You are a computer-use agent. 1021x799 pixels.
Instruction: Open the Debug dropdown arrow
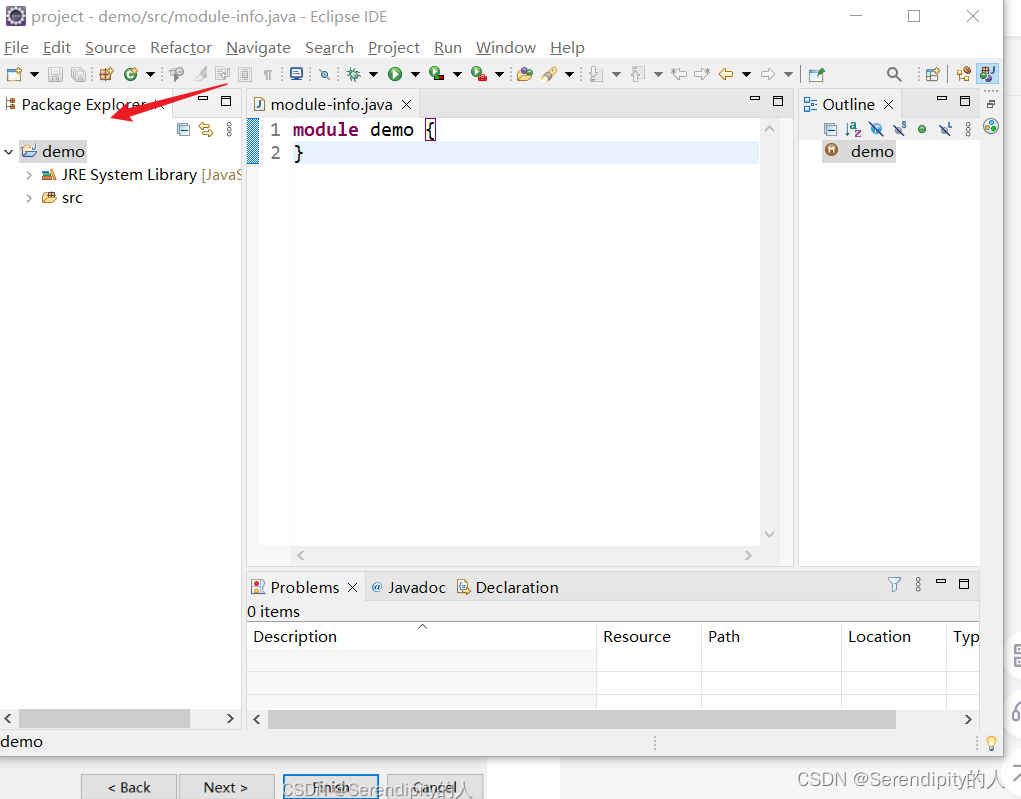tap(373, 74)
